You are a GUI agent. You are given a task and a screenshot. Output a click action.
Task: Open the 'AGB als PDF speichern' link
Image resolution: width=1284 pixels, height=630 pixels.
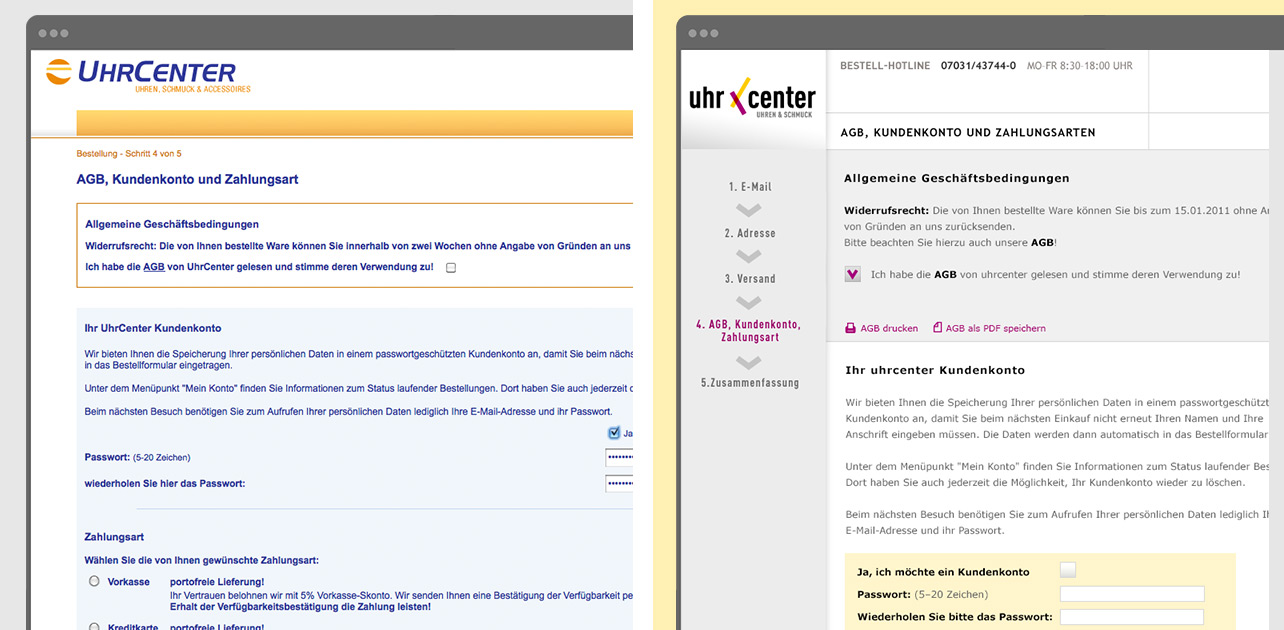tap(996, 328)
